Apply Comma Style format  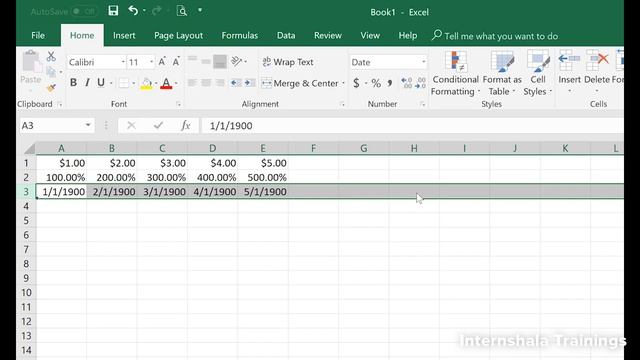390,83
